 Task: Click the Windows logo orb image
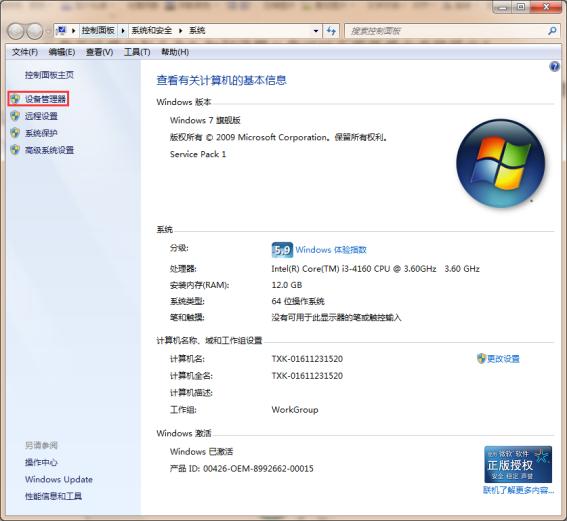click(x=500, y=163)
